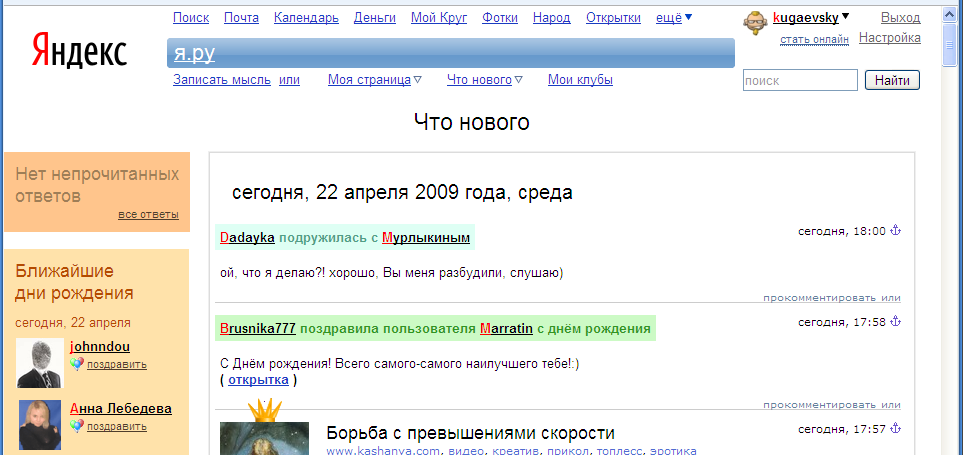Open the Поиск service link

point(191,18)
